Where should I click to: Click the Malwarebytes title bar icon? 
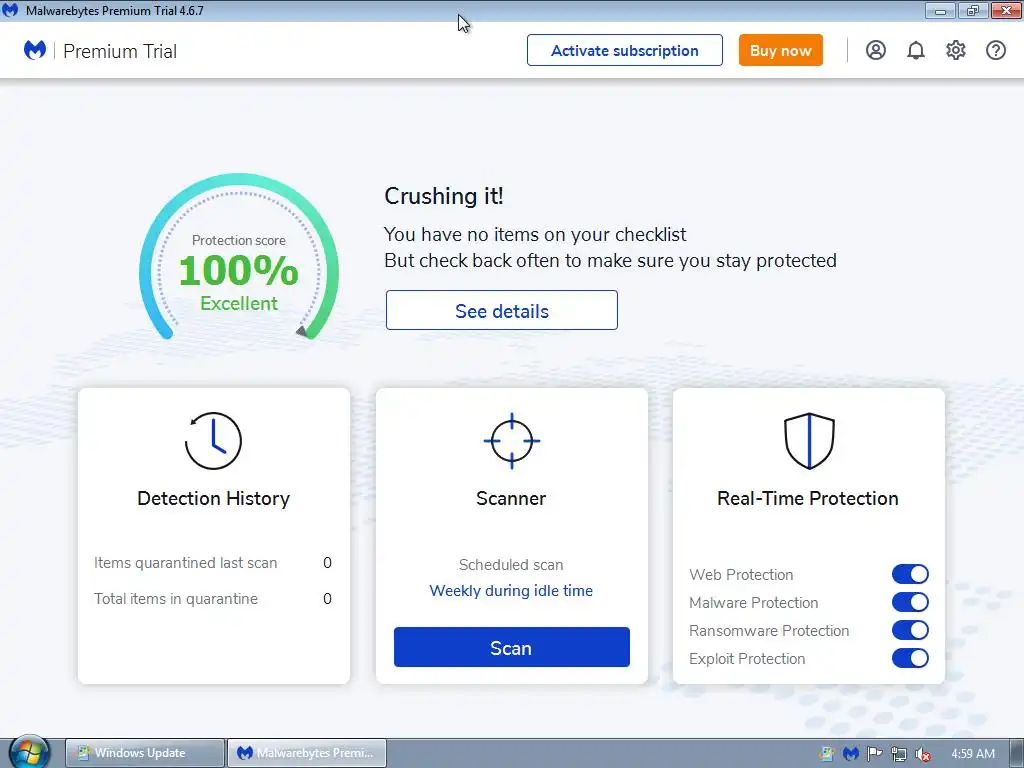click(x=10, y=10)
